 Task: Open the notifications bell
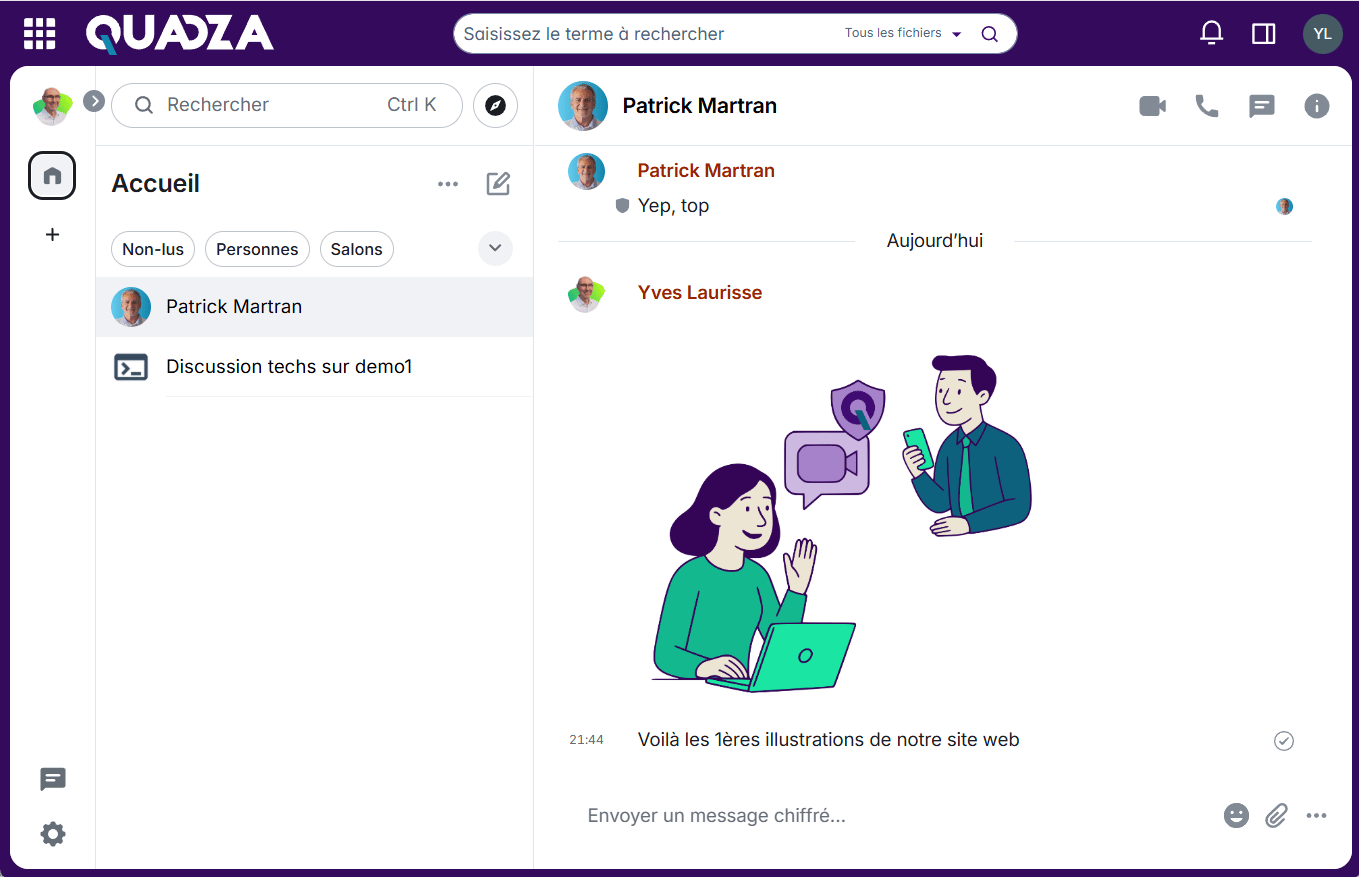(1211, 34)
